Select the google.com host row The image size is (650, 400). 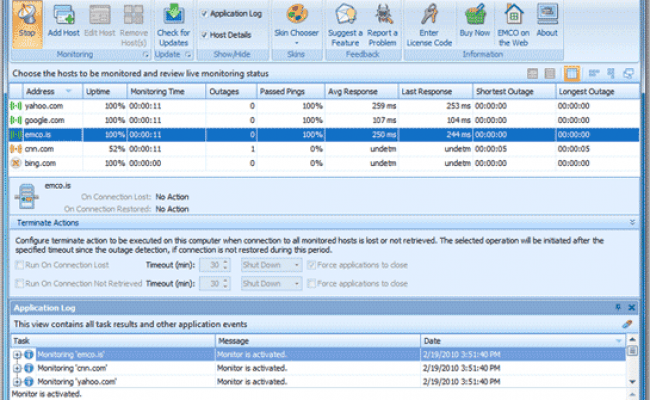[x=324, y=120]
